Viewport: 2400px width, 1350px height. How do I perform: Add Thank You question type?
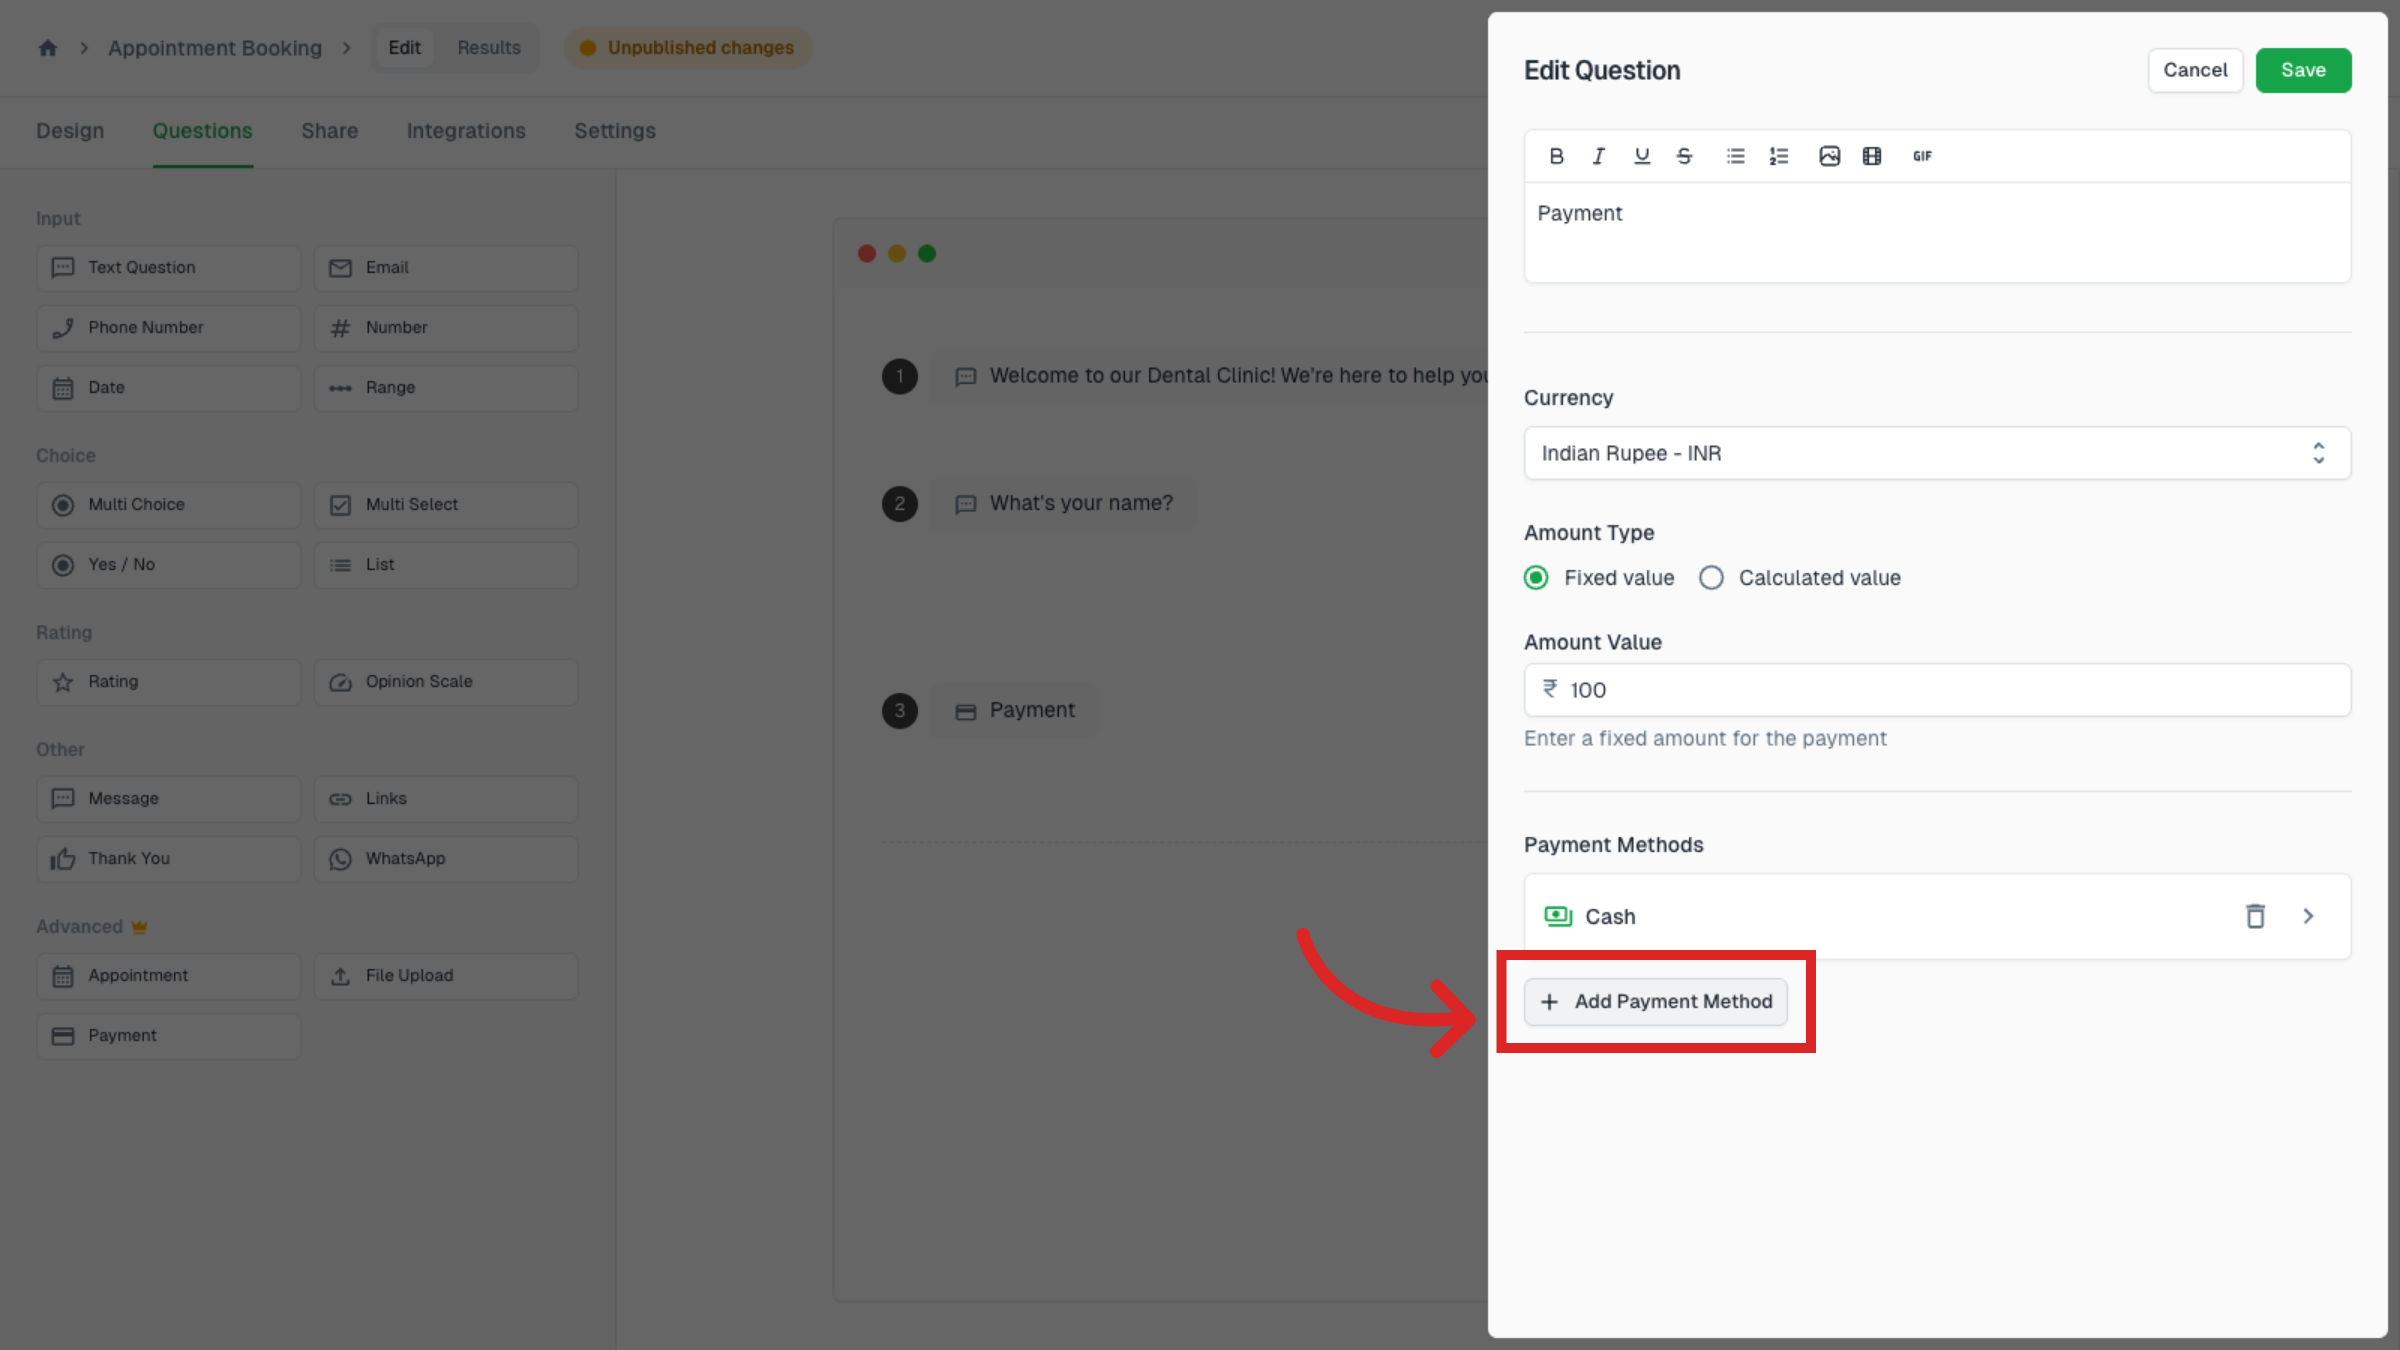click(x=168, y=859)
